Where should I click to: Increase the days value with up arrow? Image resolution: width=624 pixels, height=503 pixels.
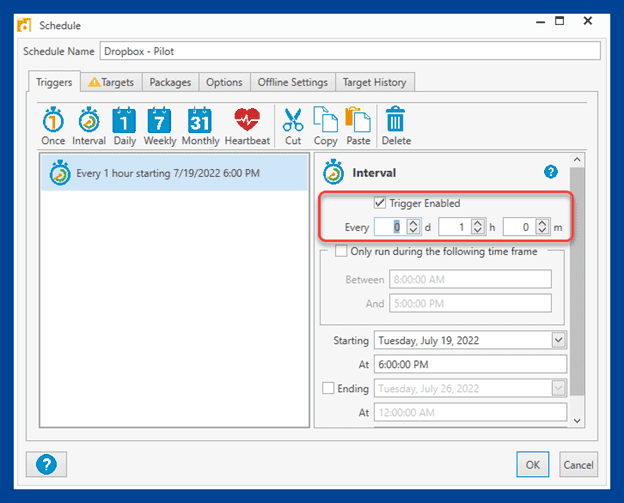pos(413,223)
